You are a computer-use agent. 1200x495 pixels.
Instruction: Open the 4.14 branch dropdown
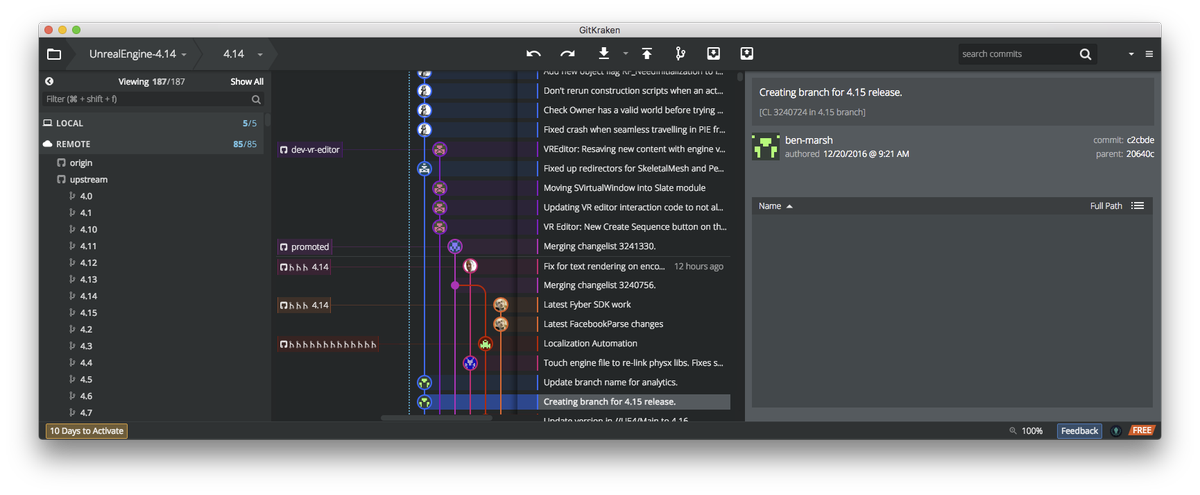coord(243,54)
